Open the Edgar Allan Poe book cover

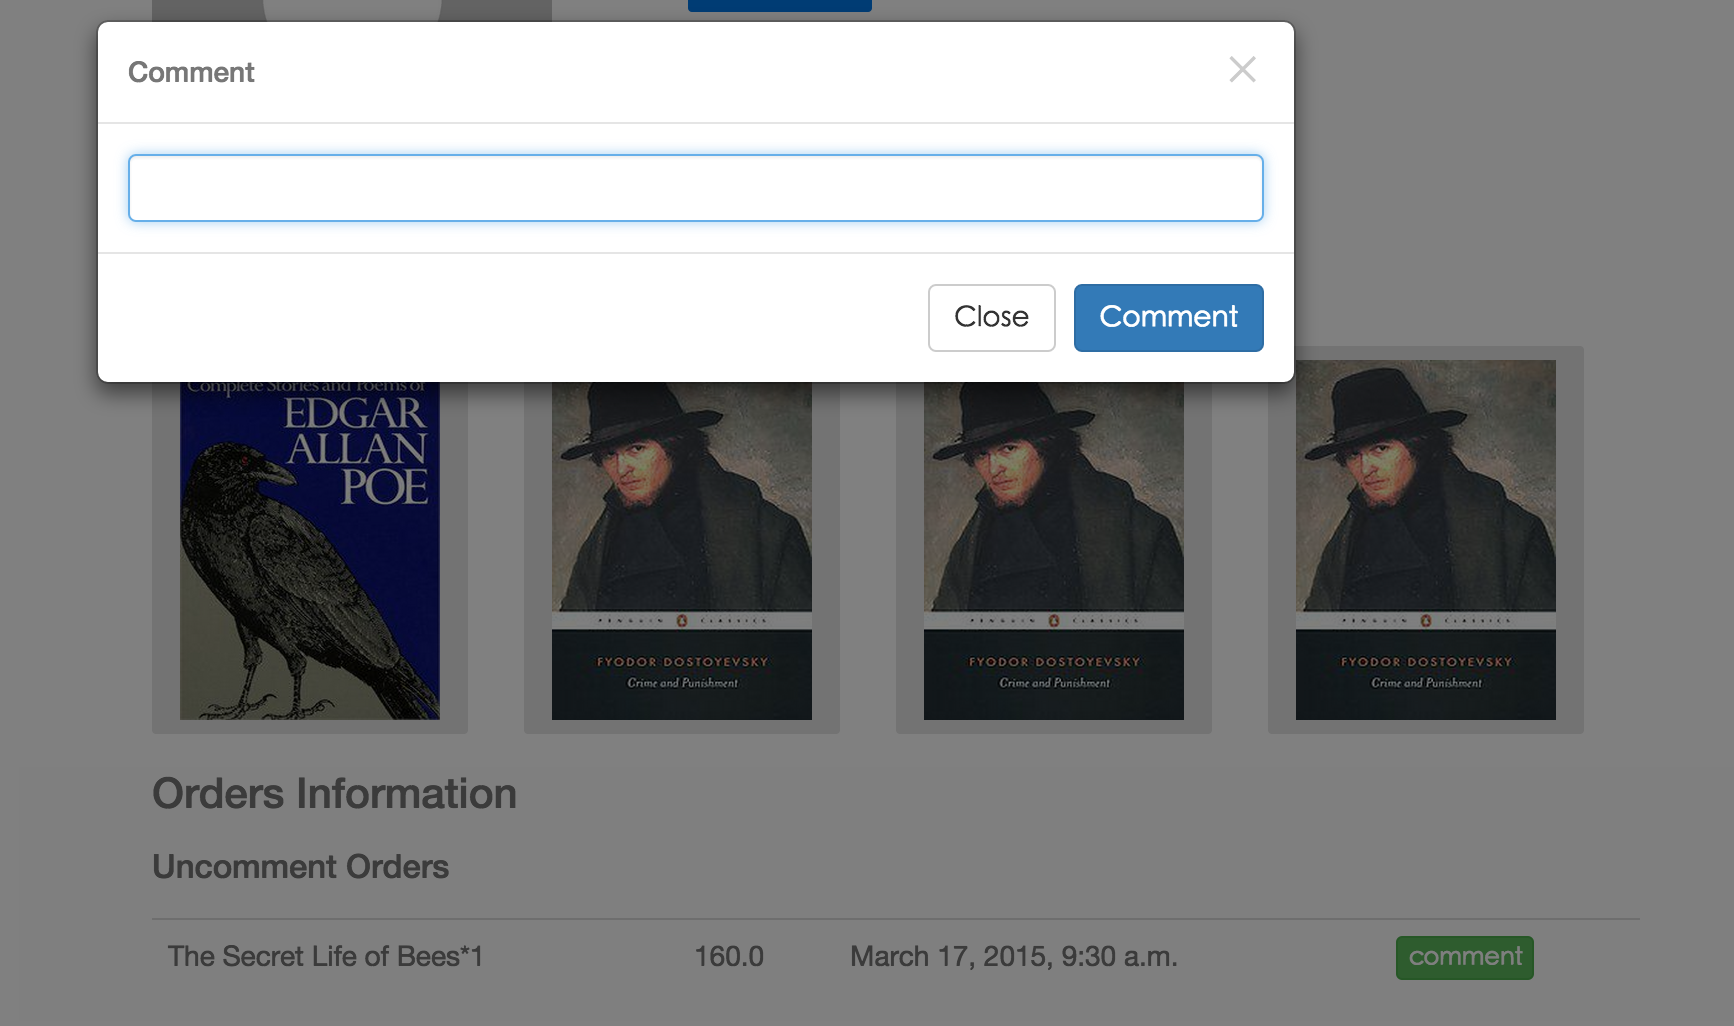pyautogui.click(x=310, y=550)
